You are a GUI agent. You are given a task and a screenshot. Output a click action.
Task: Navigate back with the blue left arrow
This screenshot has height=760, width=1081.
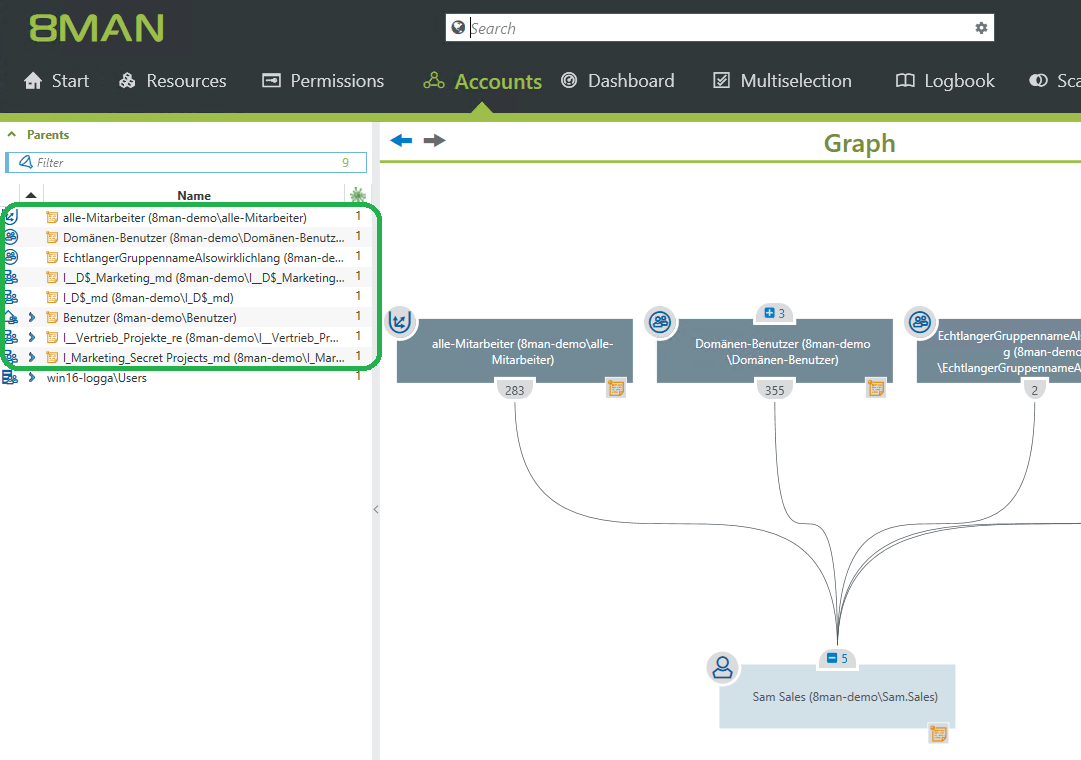coord(401,141)
